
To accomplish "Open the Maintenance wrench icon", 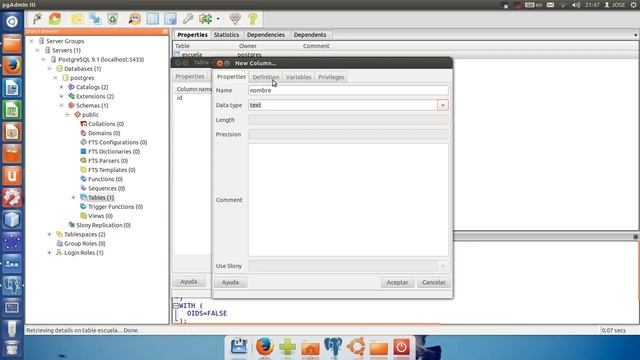I will coord(188,18).
